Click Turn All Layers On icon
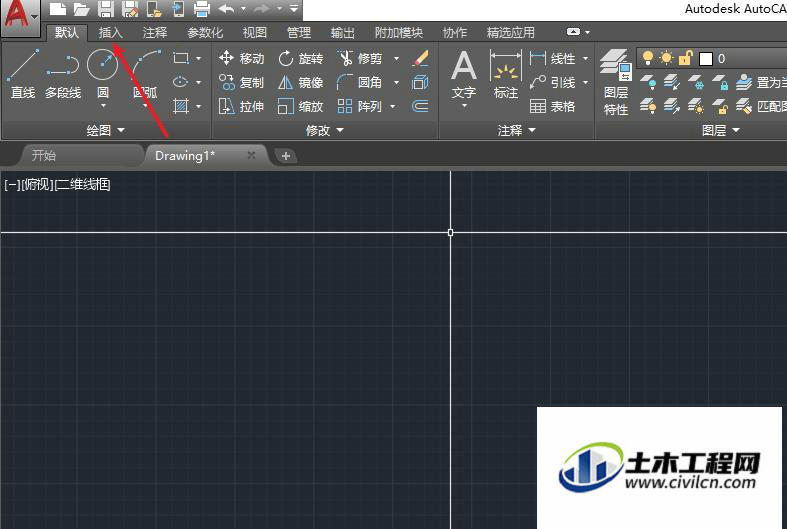The width and height of the screenshot is (787, 529). point(648,106)
